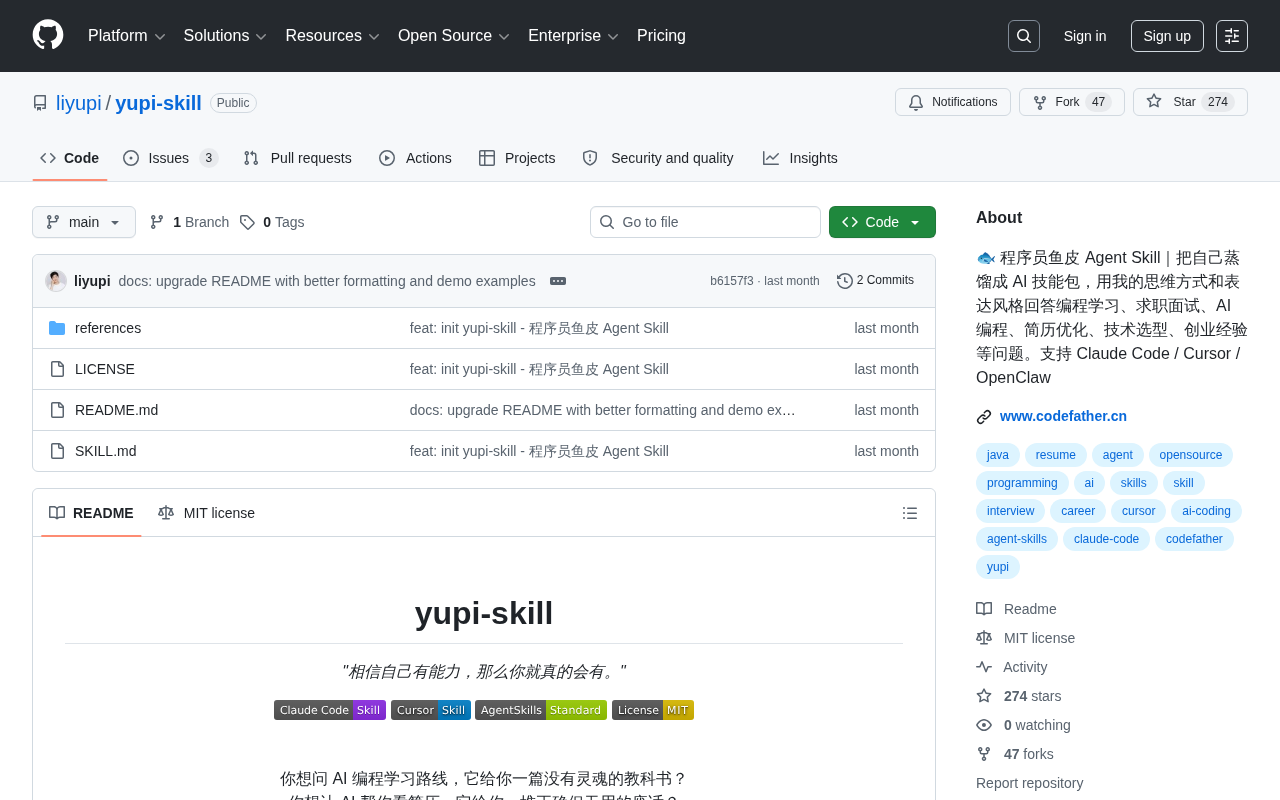The width and height of the screenshot is (1280, 800).
Task: Open the liyupi owner link
Action: click(x=79, y=103)
